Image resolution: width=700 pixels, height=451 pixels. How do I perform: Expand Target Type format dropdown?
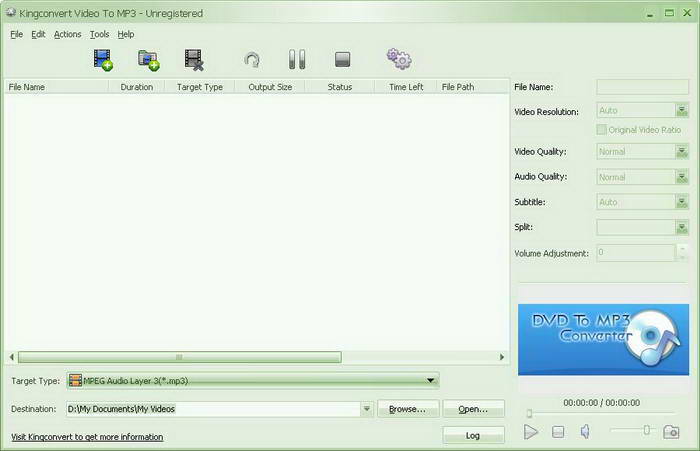point(430,380)
